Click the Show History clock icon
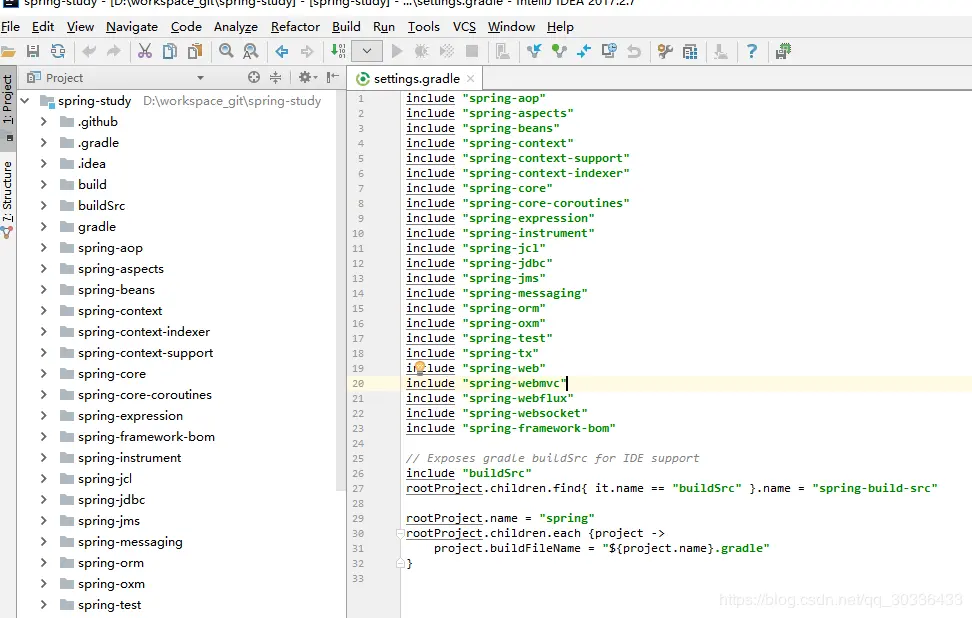 [609, 51]
